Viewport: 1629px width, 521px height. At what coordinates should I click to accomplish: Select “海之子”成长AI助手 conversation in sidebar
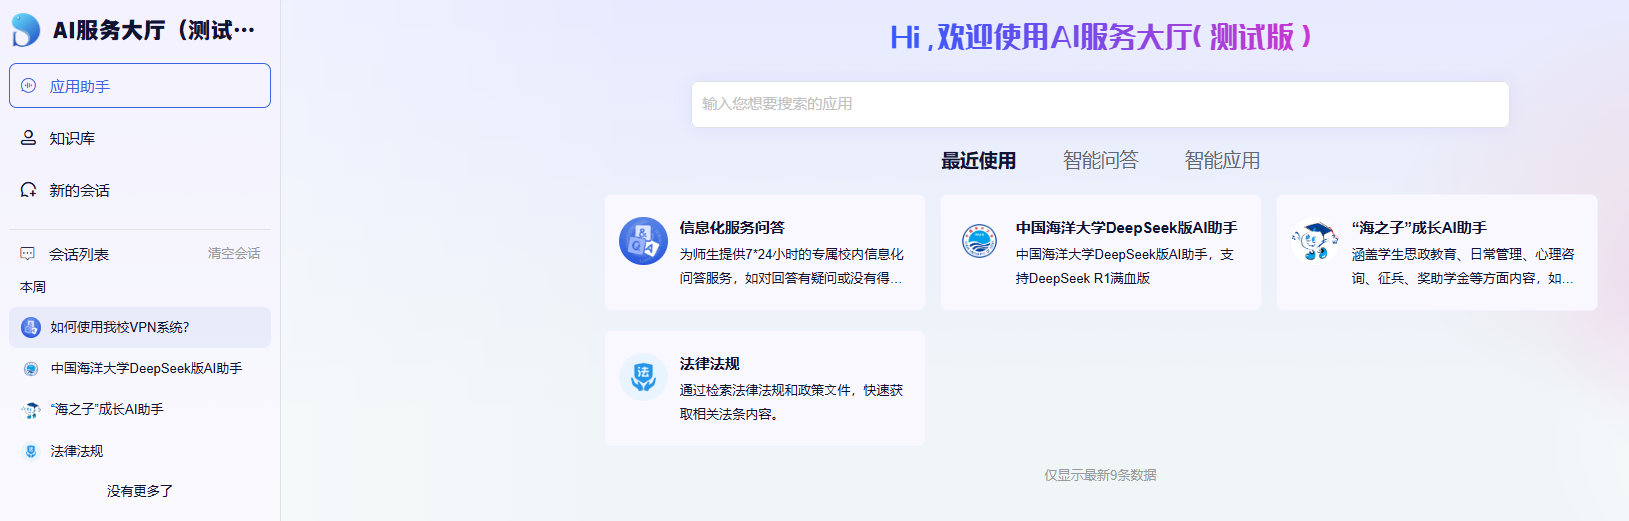click(x=107, y=409)
